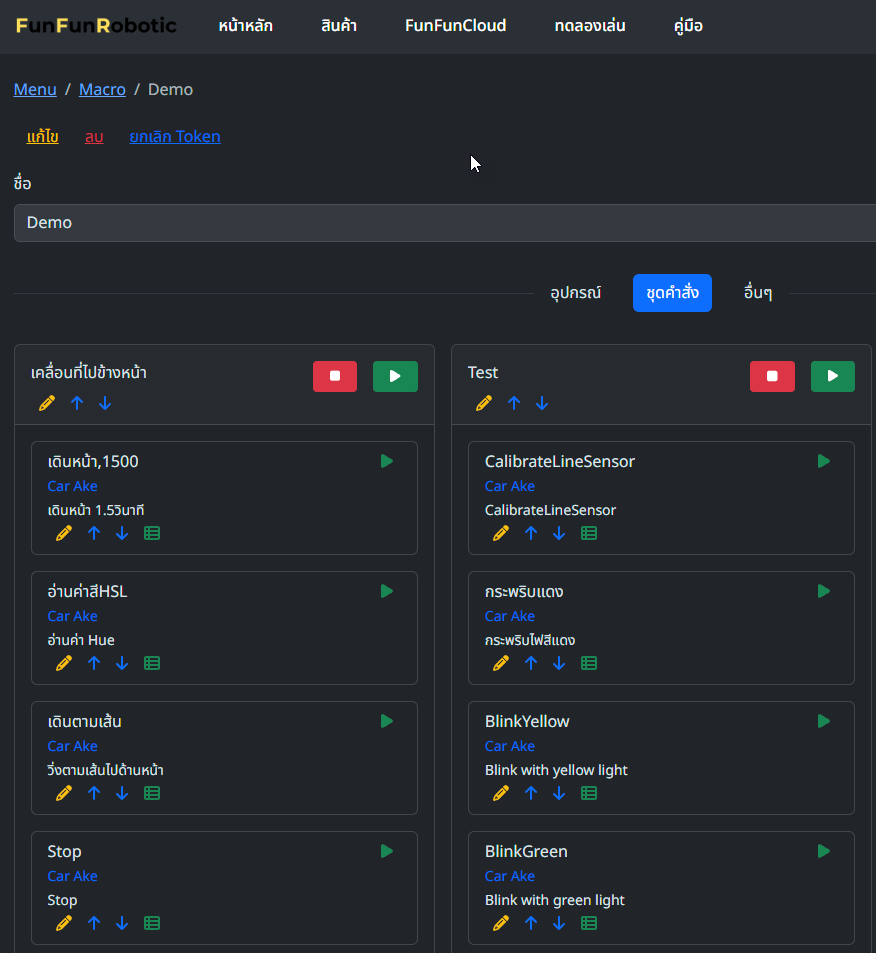The width and height of the screenshot is (876, 953).
Task: Edit the เดินตามเส้น command
Action: tap(64, 793)
